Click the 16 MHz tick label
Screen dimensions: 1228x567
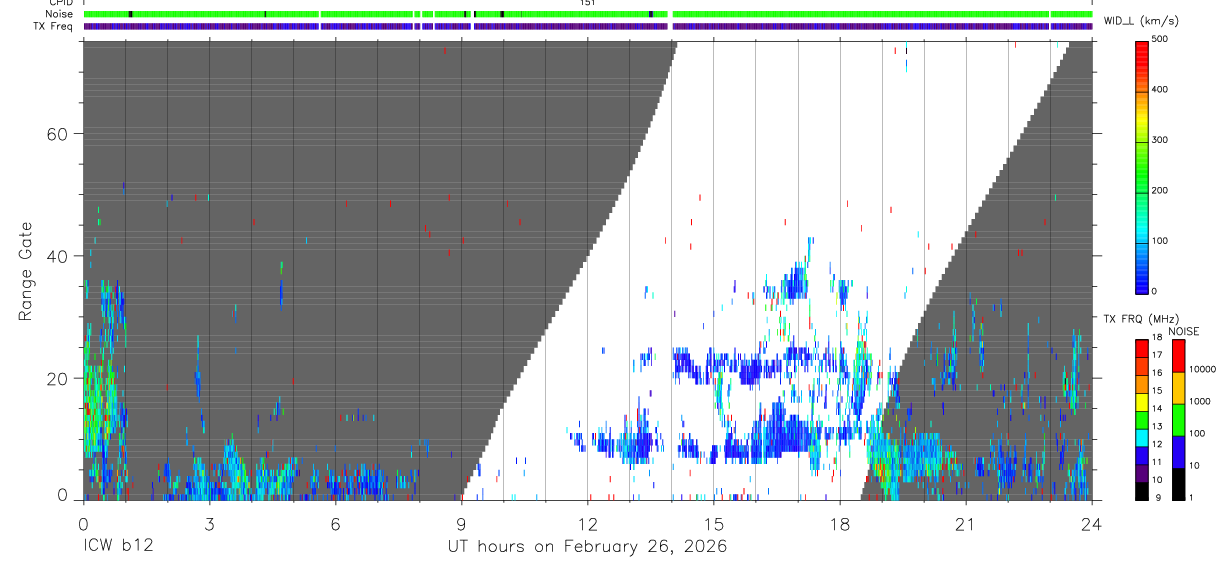1156,373
